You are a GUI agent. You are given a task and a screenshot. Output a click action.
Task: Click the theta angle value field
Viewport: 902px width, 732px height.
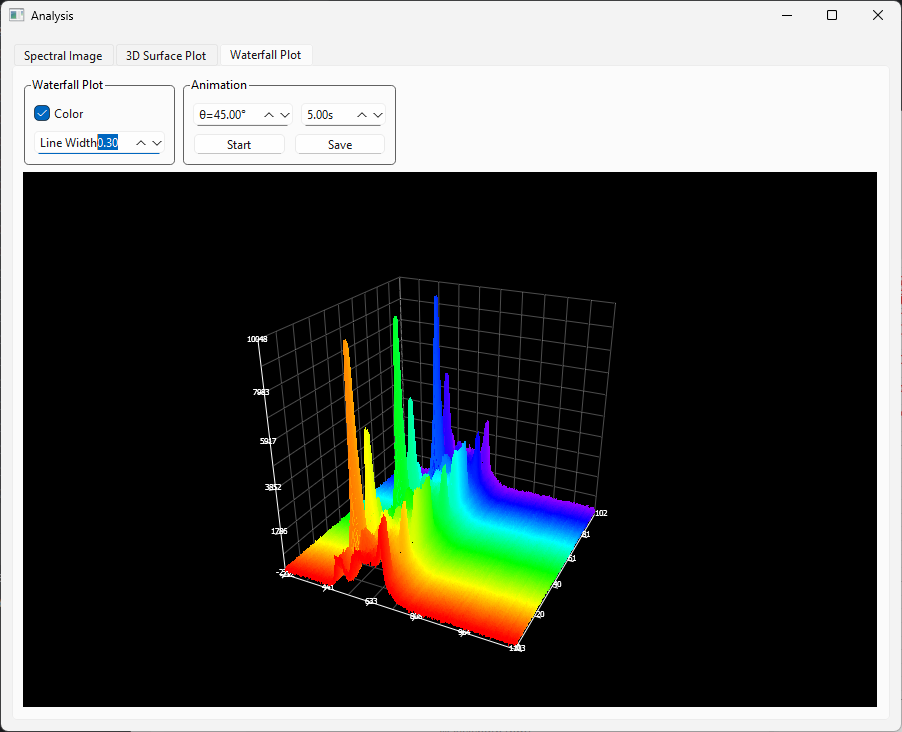[225, 115]
